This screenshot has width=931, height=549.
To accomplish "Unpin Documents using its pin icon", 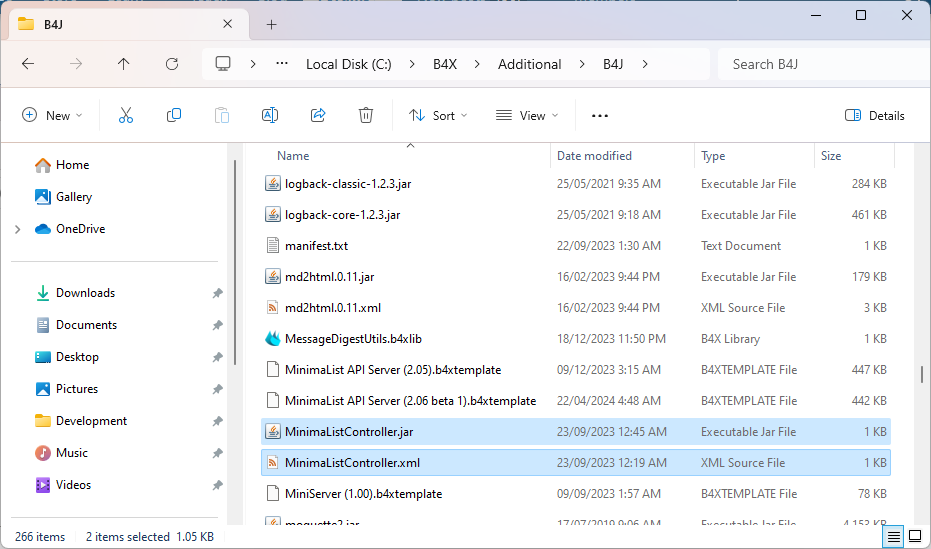I will click(x=217, y=325).
